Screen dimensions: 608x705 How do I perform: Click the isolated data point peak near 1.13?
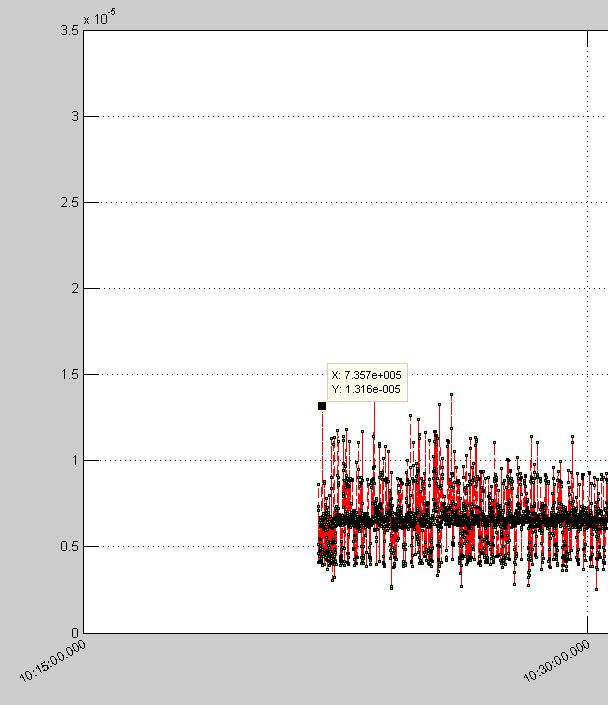click(572, 437)
